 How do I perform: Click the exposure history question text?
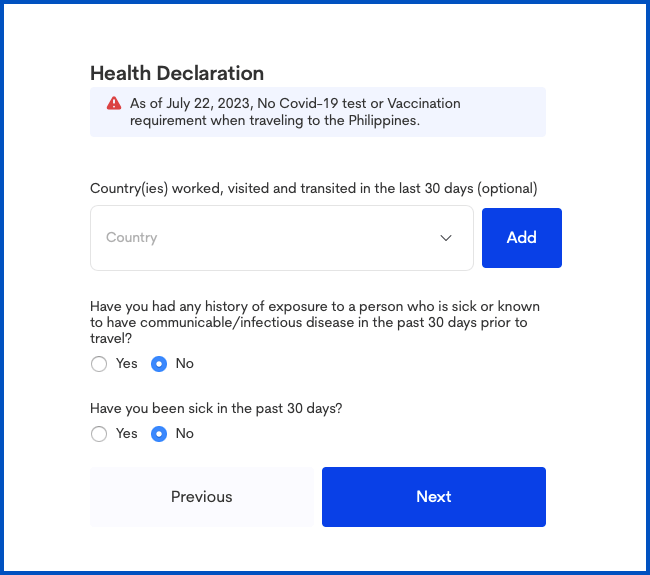coord(315,322)
